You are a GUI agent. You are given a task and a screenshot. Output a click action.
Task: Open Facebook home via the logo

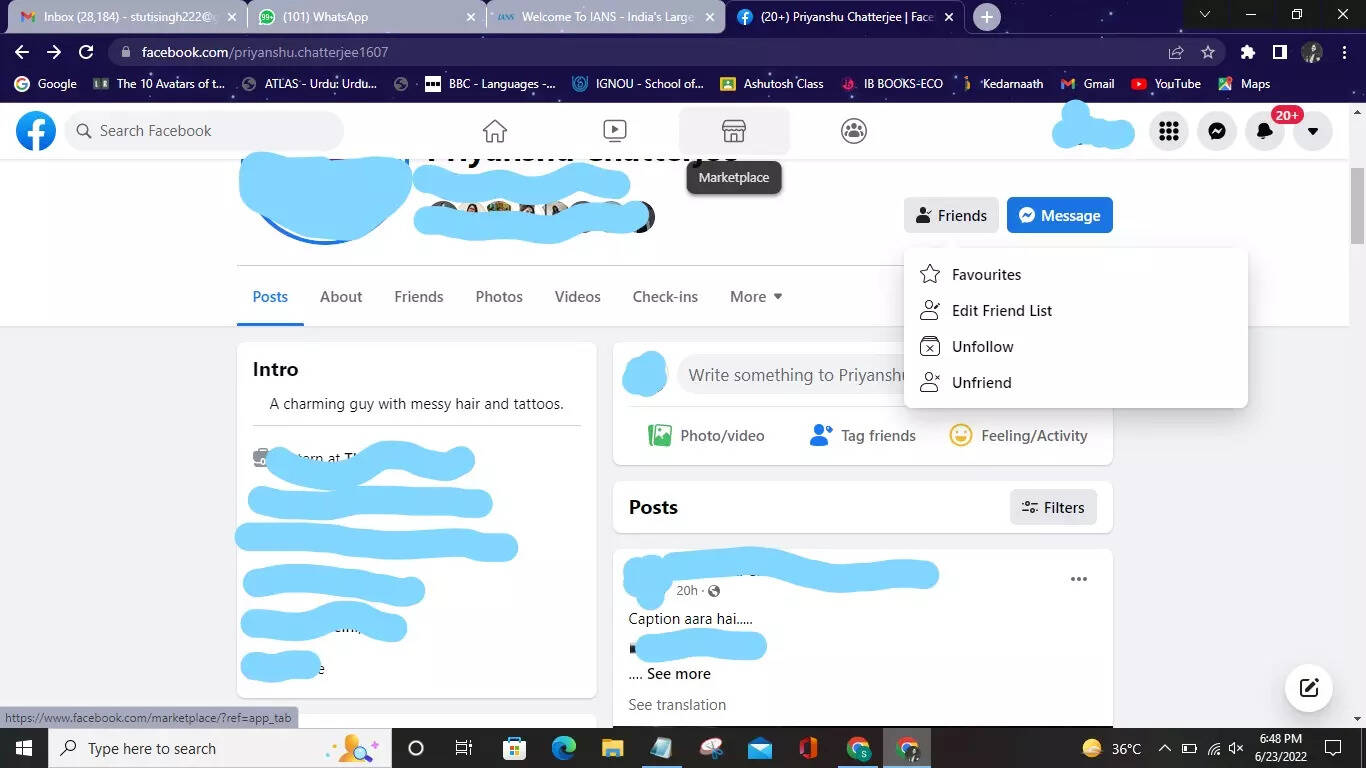(x=36, y=131)
